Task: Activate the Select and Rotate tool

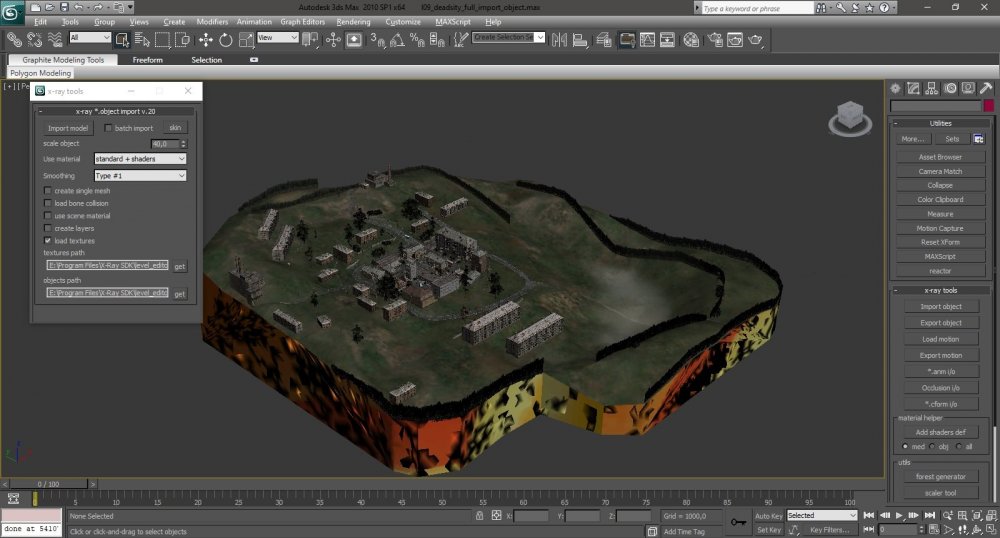Action: (225, 40)
